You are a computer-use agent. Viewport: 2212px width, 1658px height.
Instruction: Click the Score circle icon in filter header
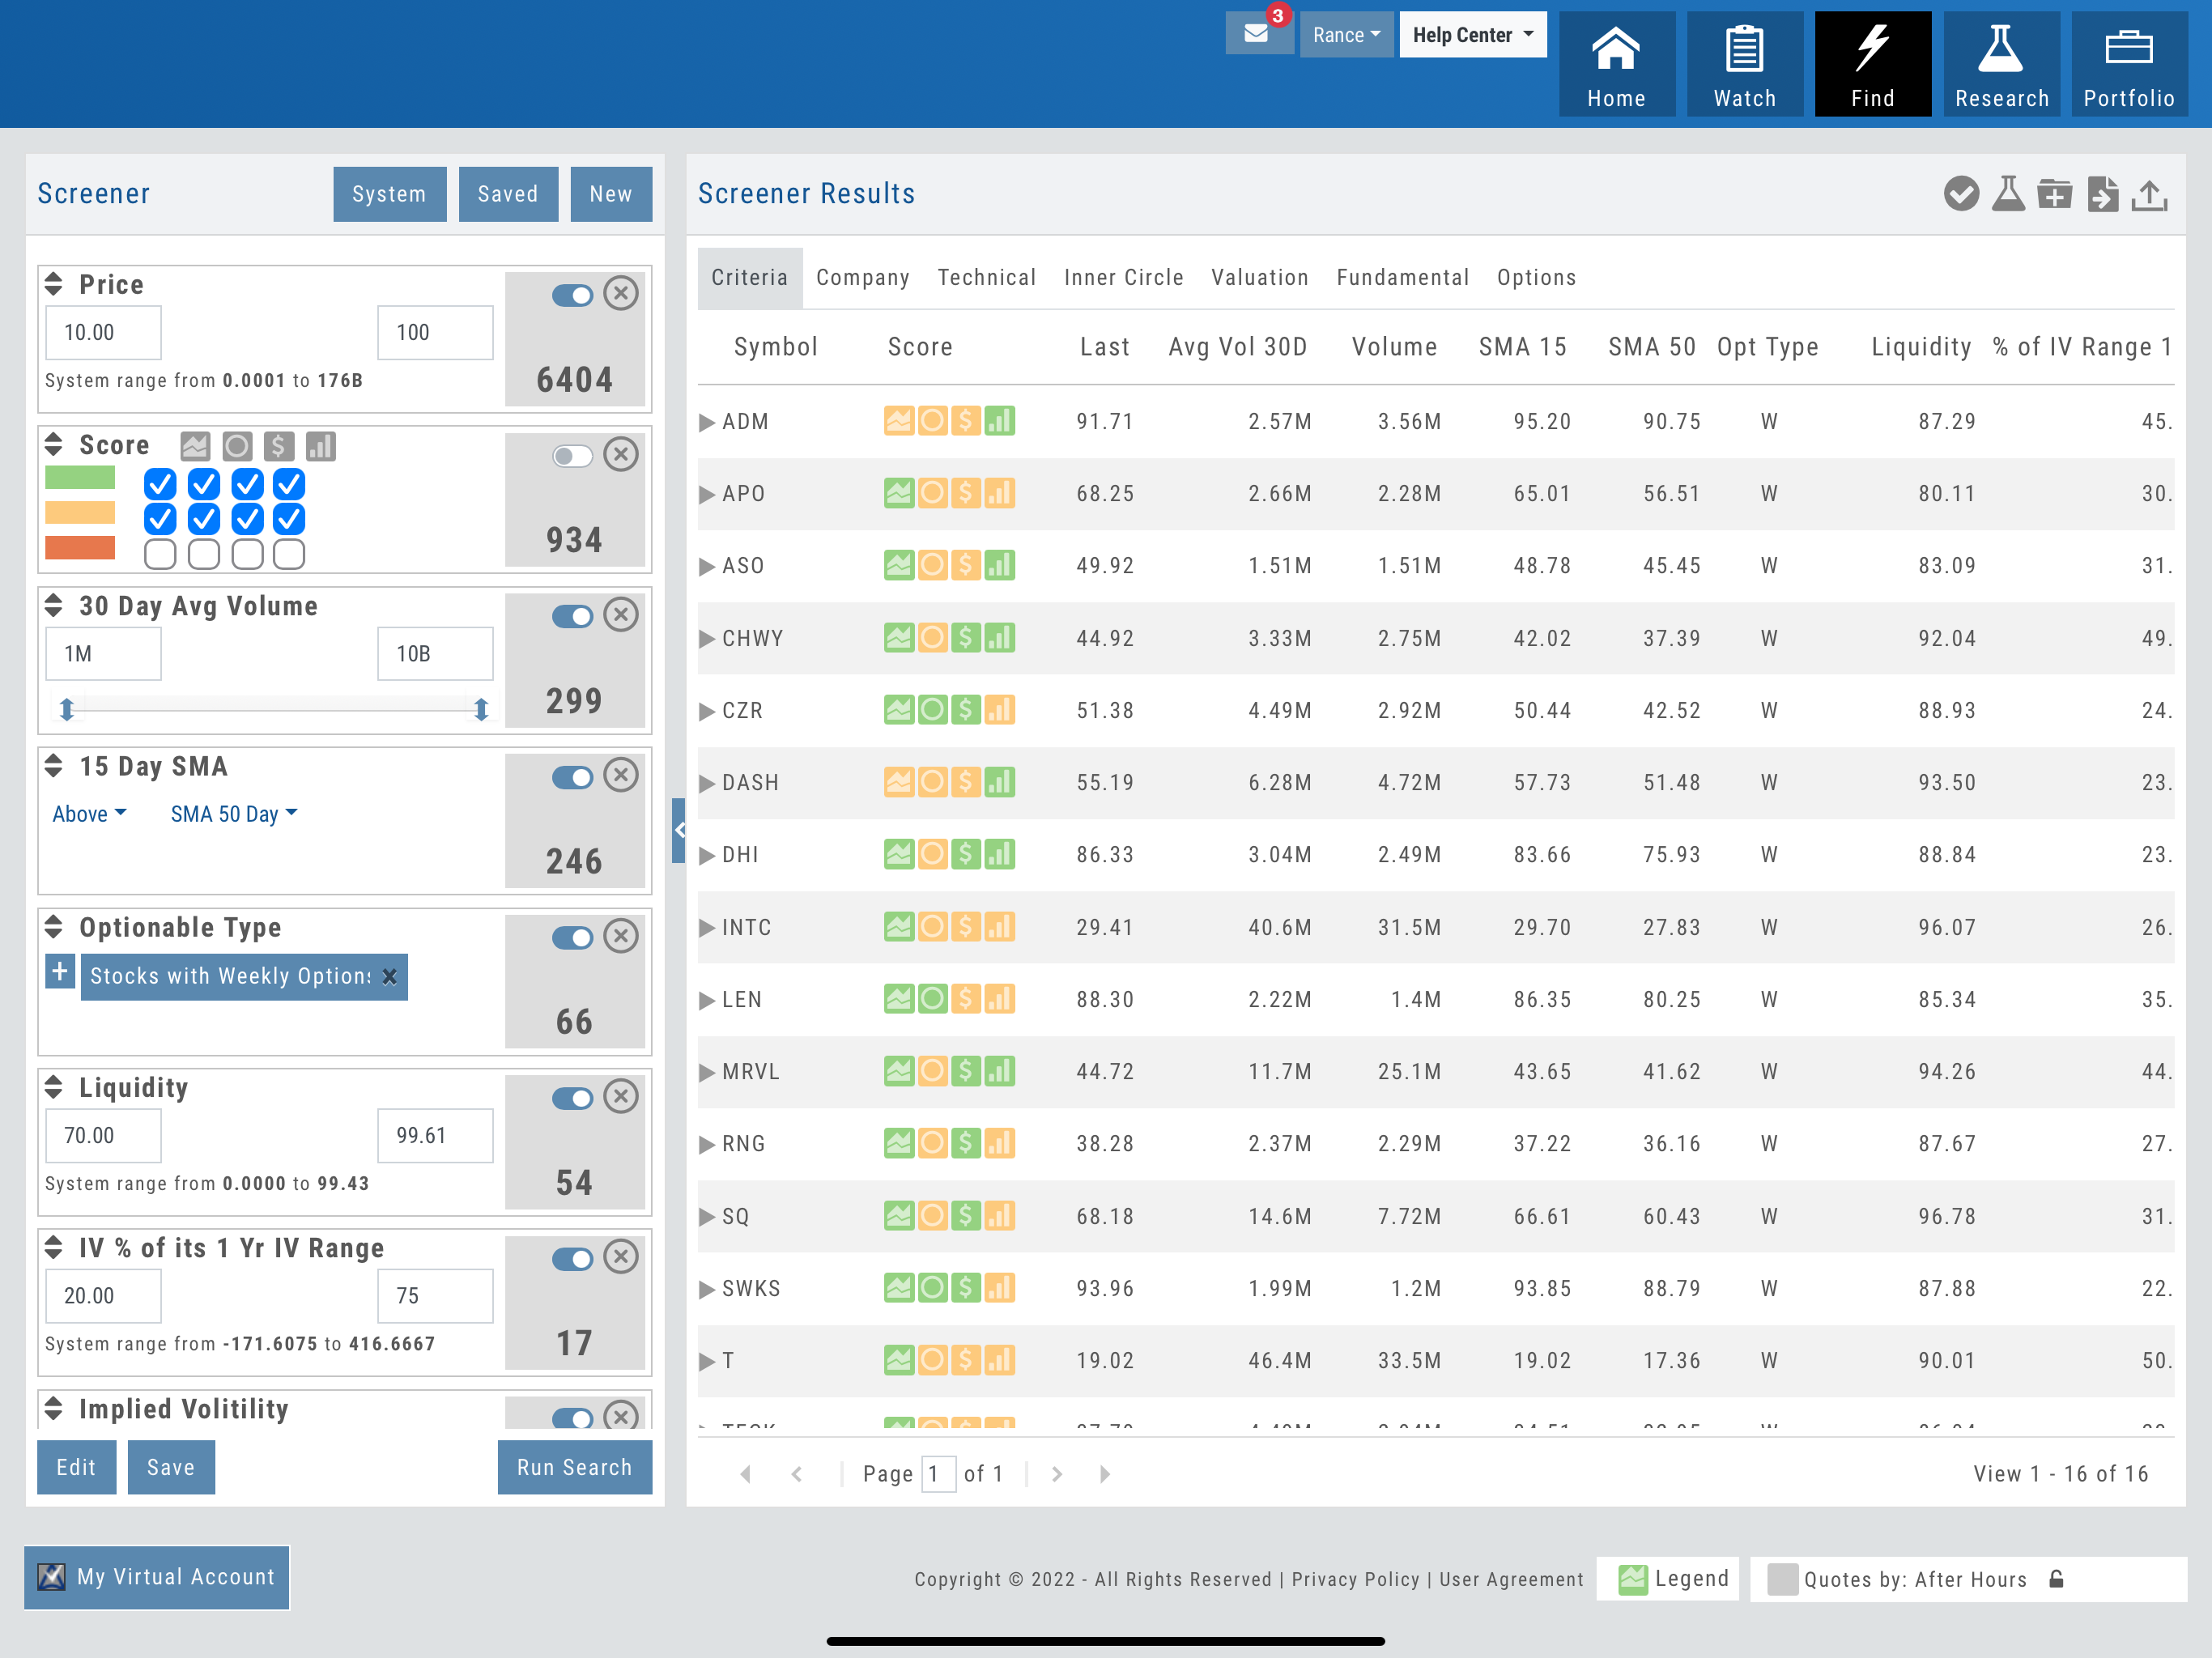[237, 446]
